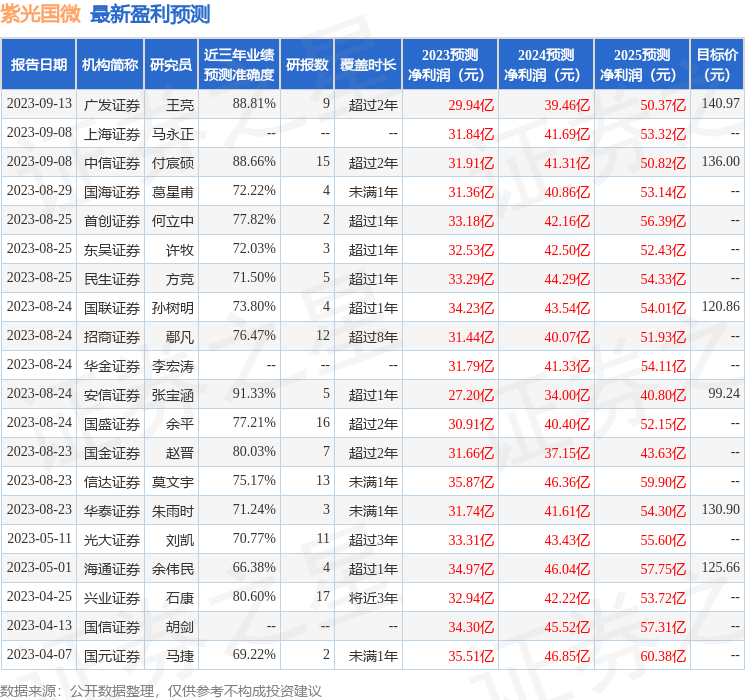Viewport: 745px width, 700px height.
Task: Click analyst name 付宸硕
Action: (173, 162)
